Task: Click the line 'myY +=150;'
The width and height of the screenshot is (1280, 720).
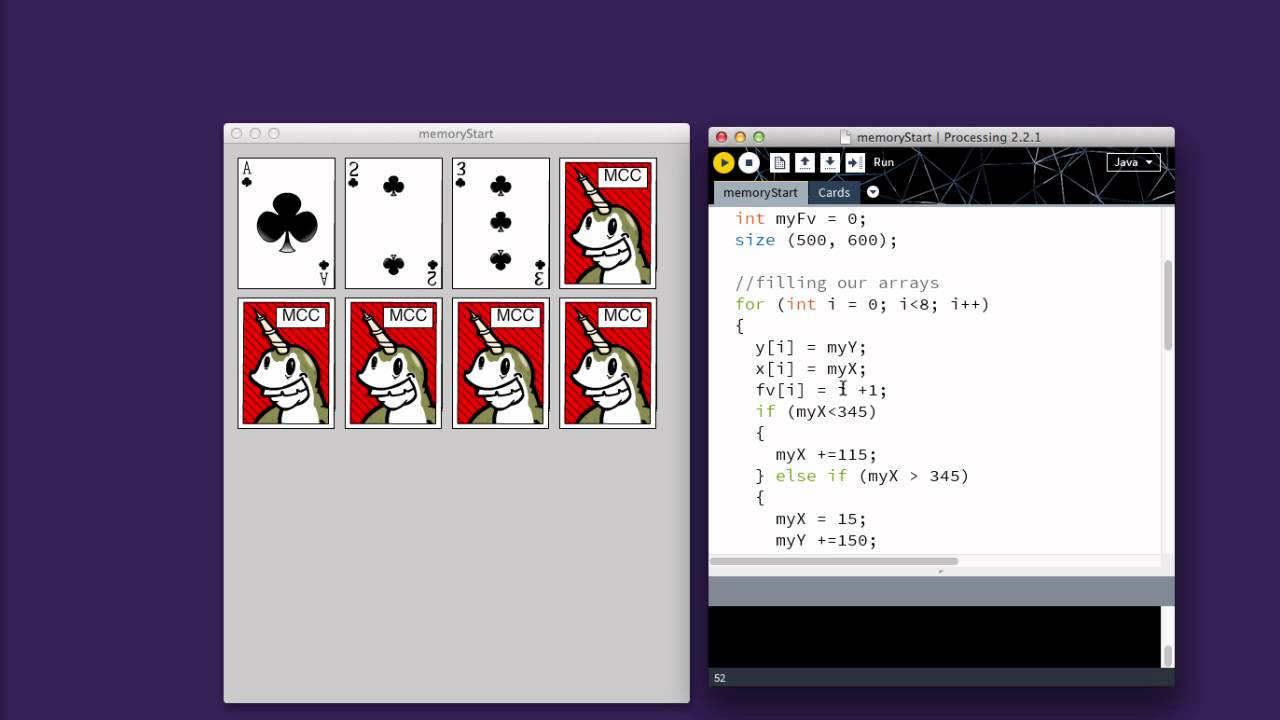Action: tap(826, 540)
